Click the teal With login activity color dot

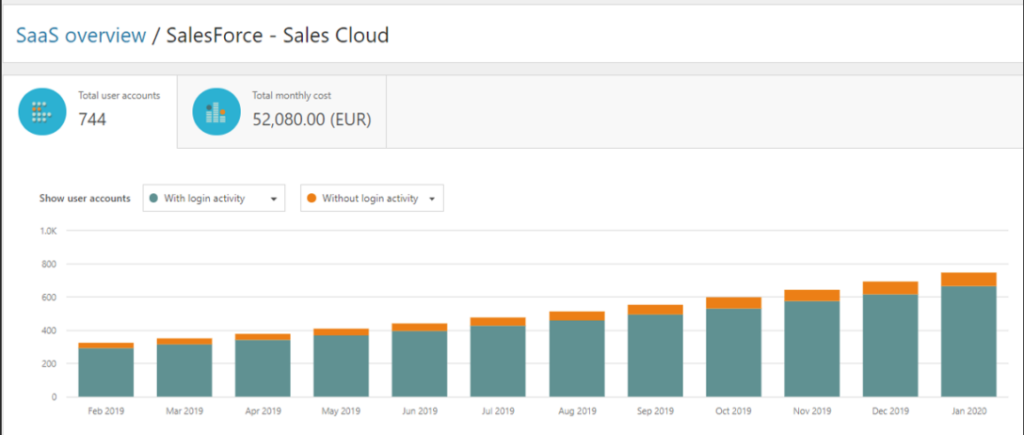[153, 199]
